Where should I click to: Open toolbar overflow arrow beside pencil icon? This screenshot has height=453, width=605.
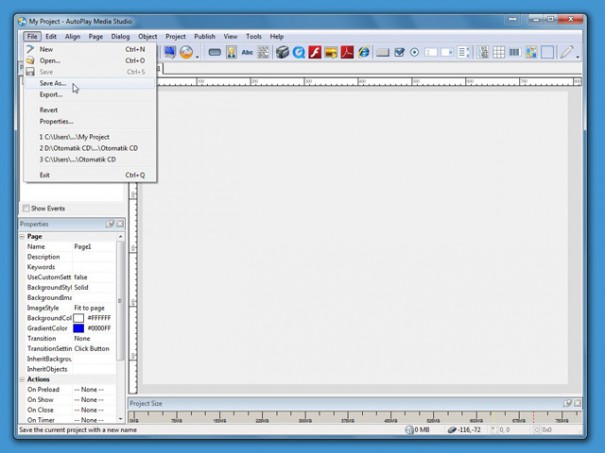[x=578, y=57]
